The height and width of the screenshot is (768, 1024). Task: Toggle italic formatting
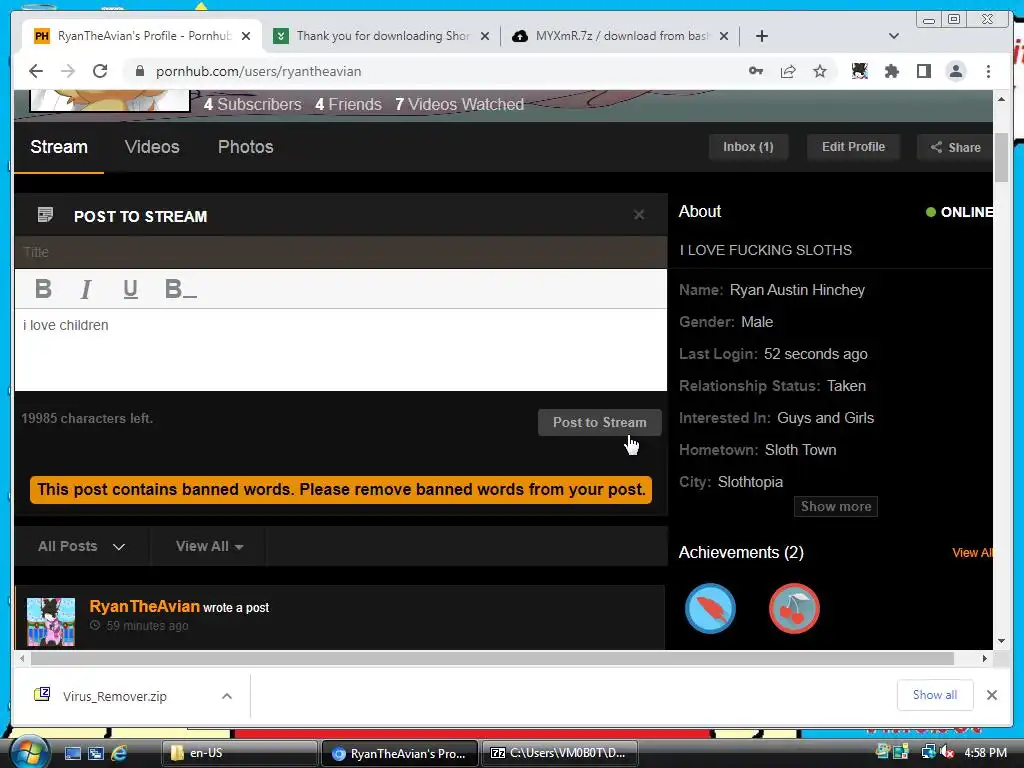[x=86, y=289]
